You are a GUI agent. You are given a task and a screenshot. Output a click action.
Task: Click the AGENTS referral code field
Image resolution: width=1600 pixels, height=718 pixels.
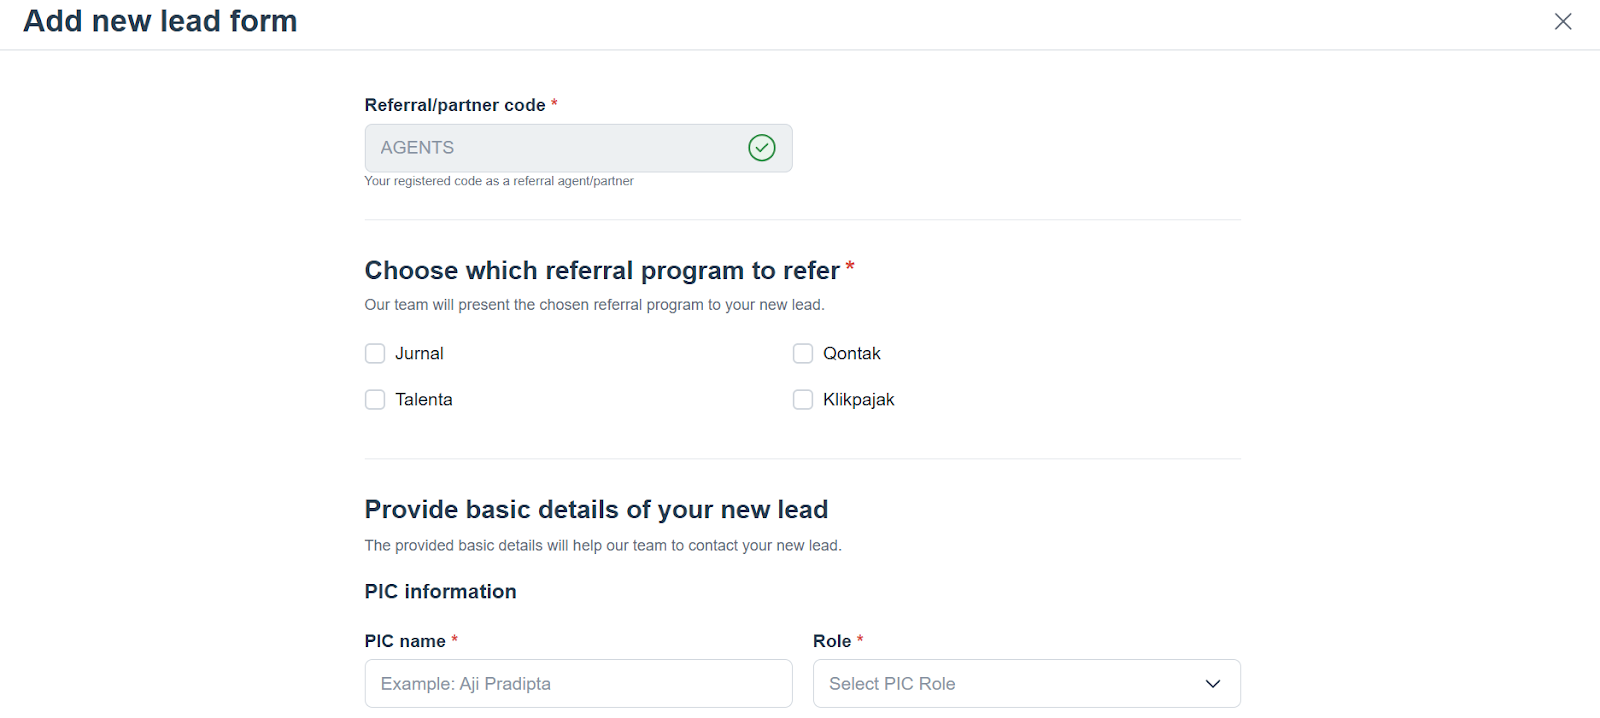pyautogui.click(x=550, y=148)
